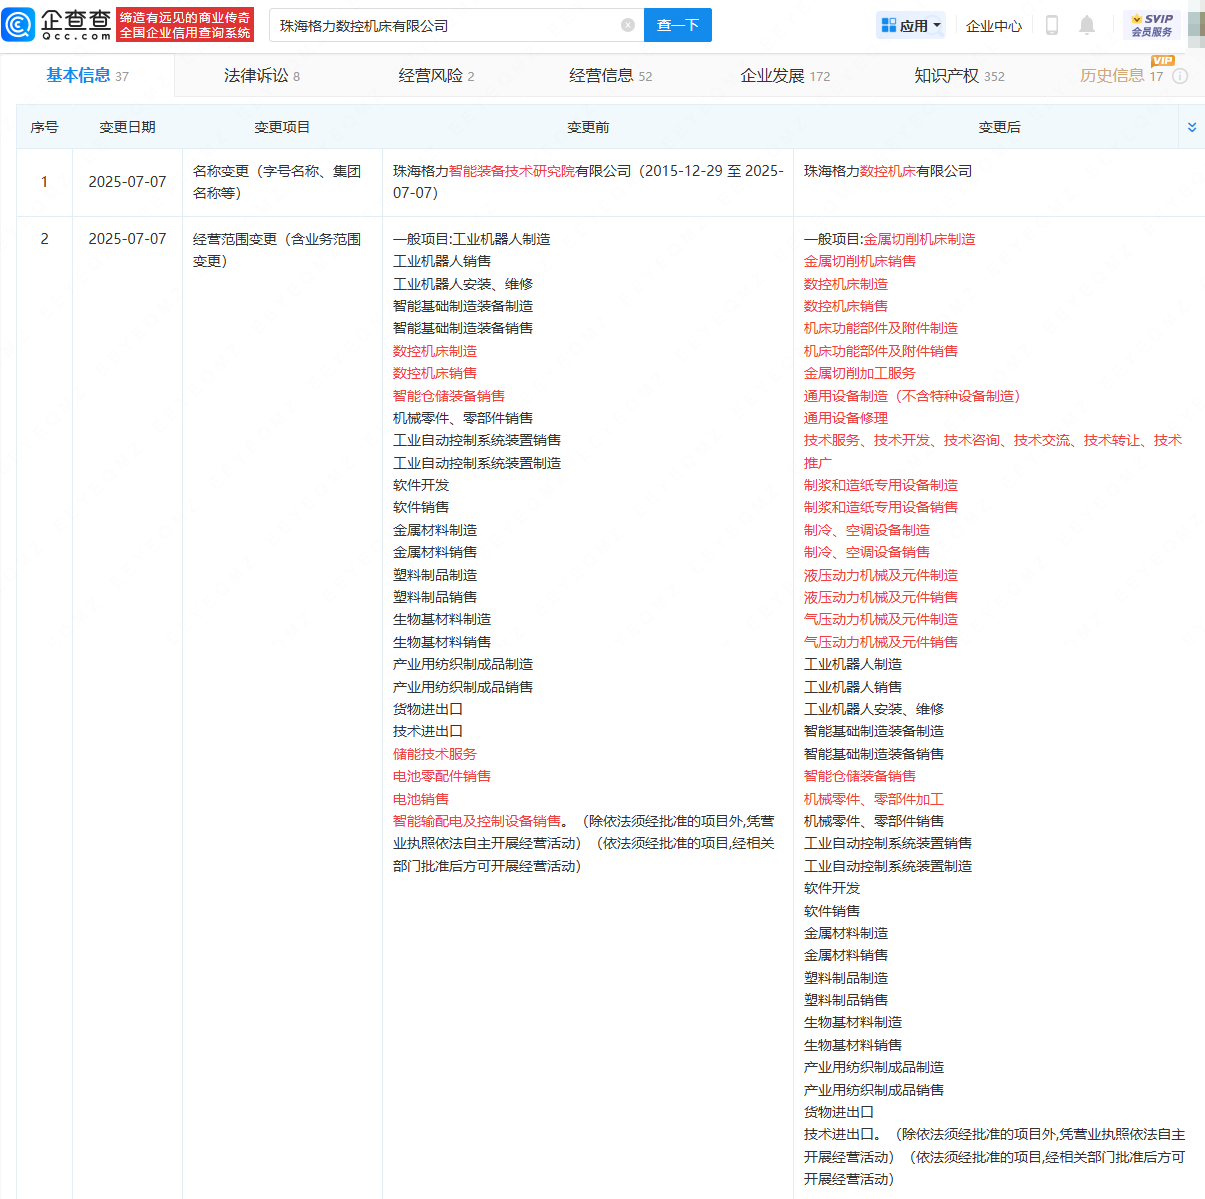The width and height of the screenshot is (1205, 1199).
Task: Click 液压动力机械及元件制造 text
Action: click(881, 575)
